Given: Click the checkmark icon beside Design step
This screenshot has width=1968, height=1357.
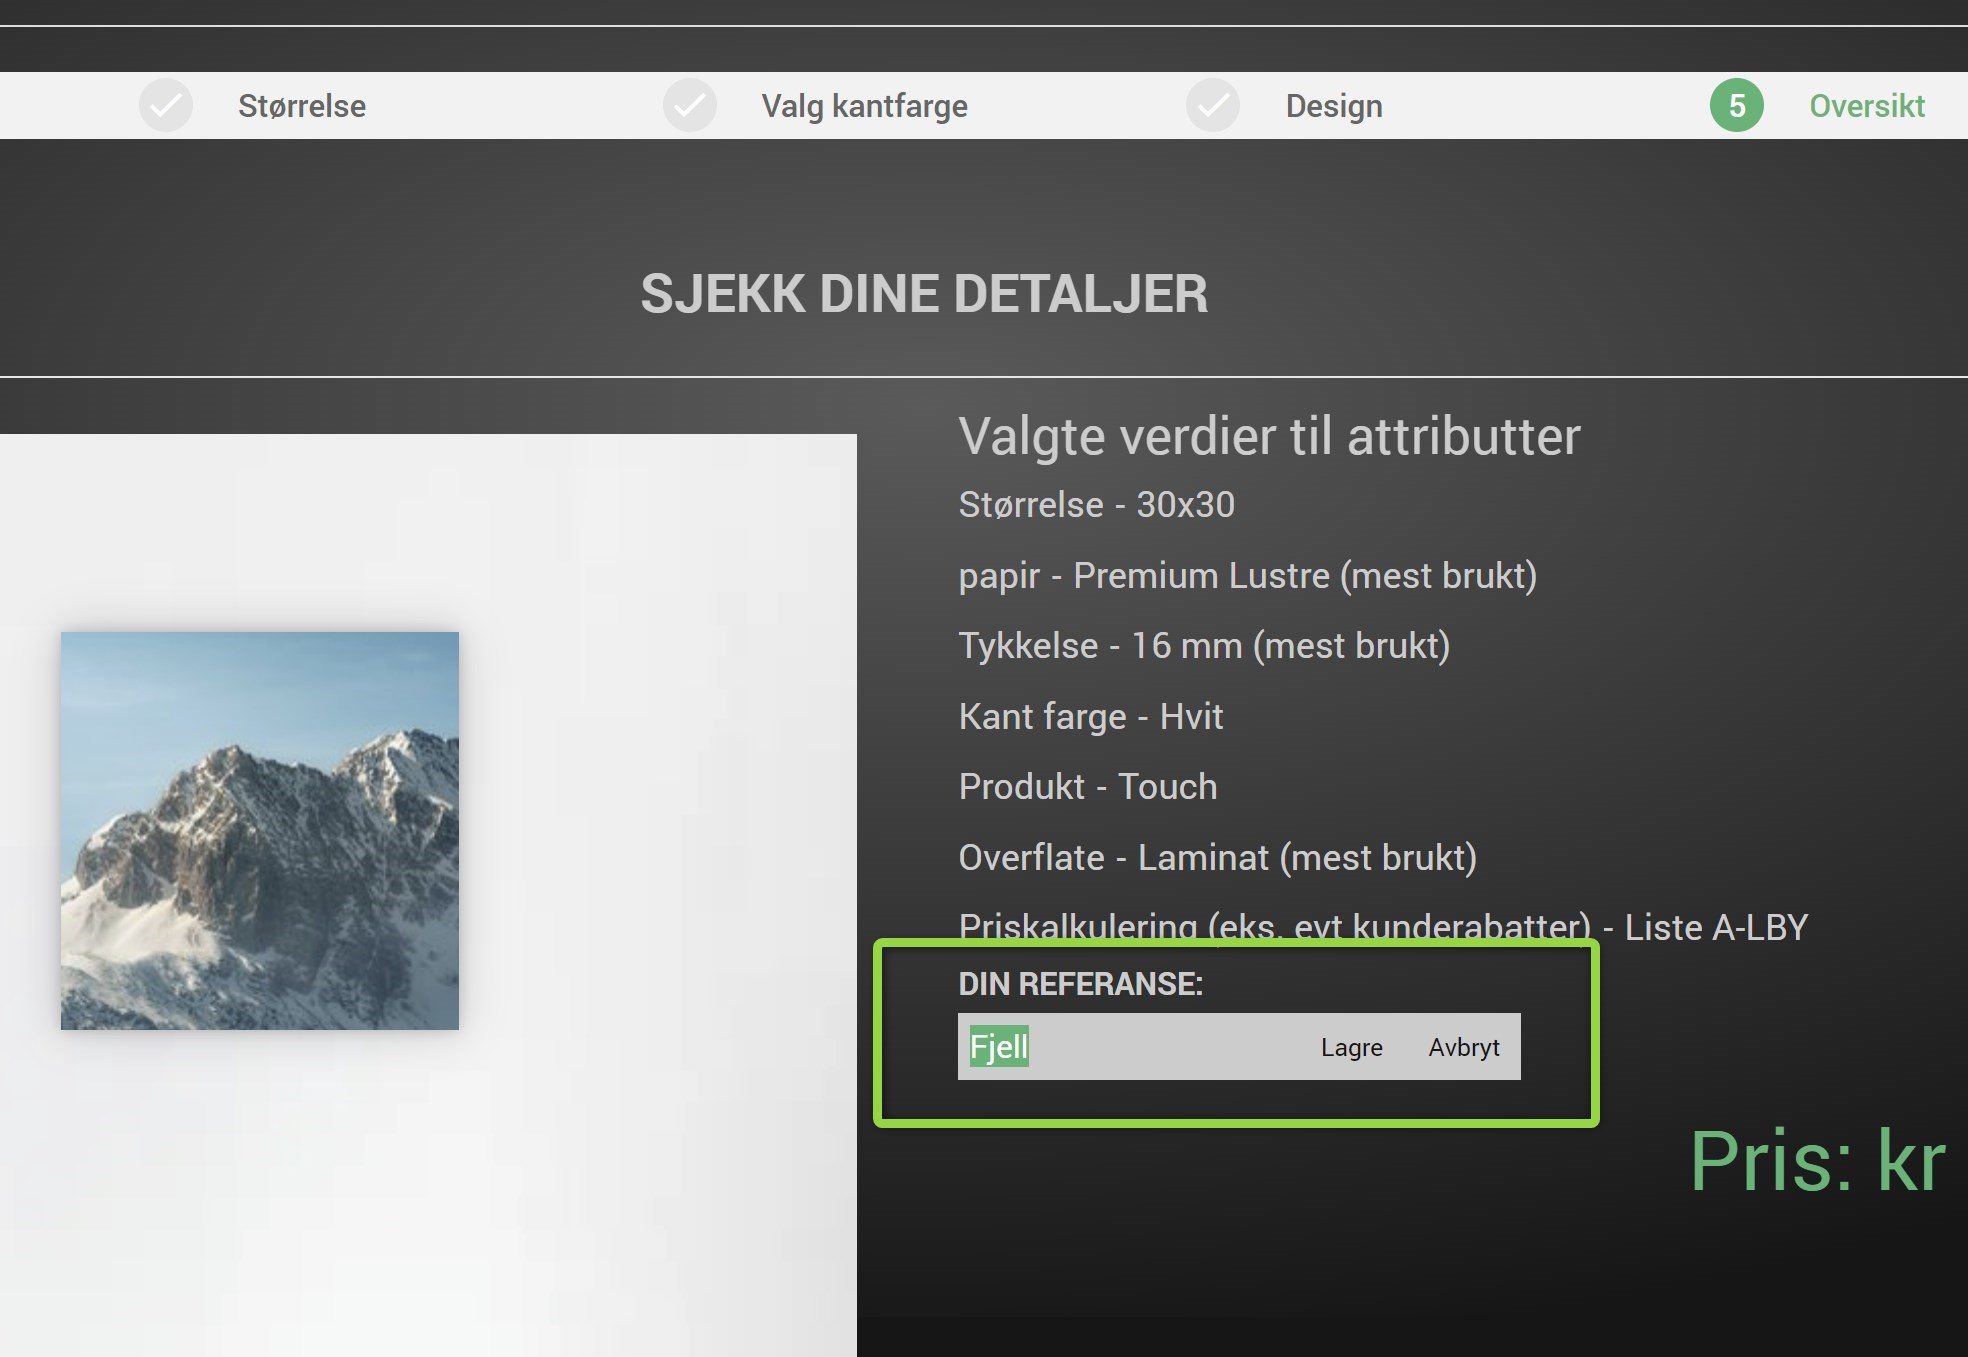Looking at the screenshot, I should pyautogui.click(x=1212, y=105).
